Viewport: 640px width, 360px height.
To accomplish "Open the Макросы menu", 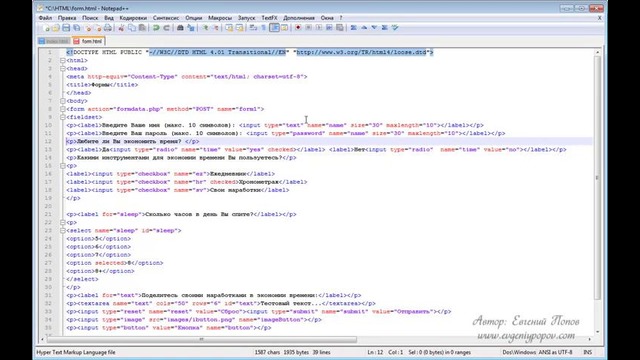I will click(220, 18).
